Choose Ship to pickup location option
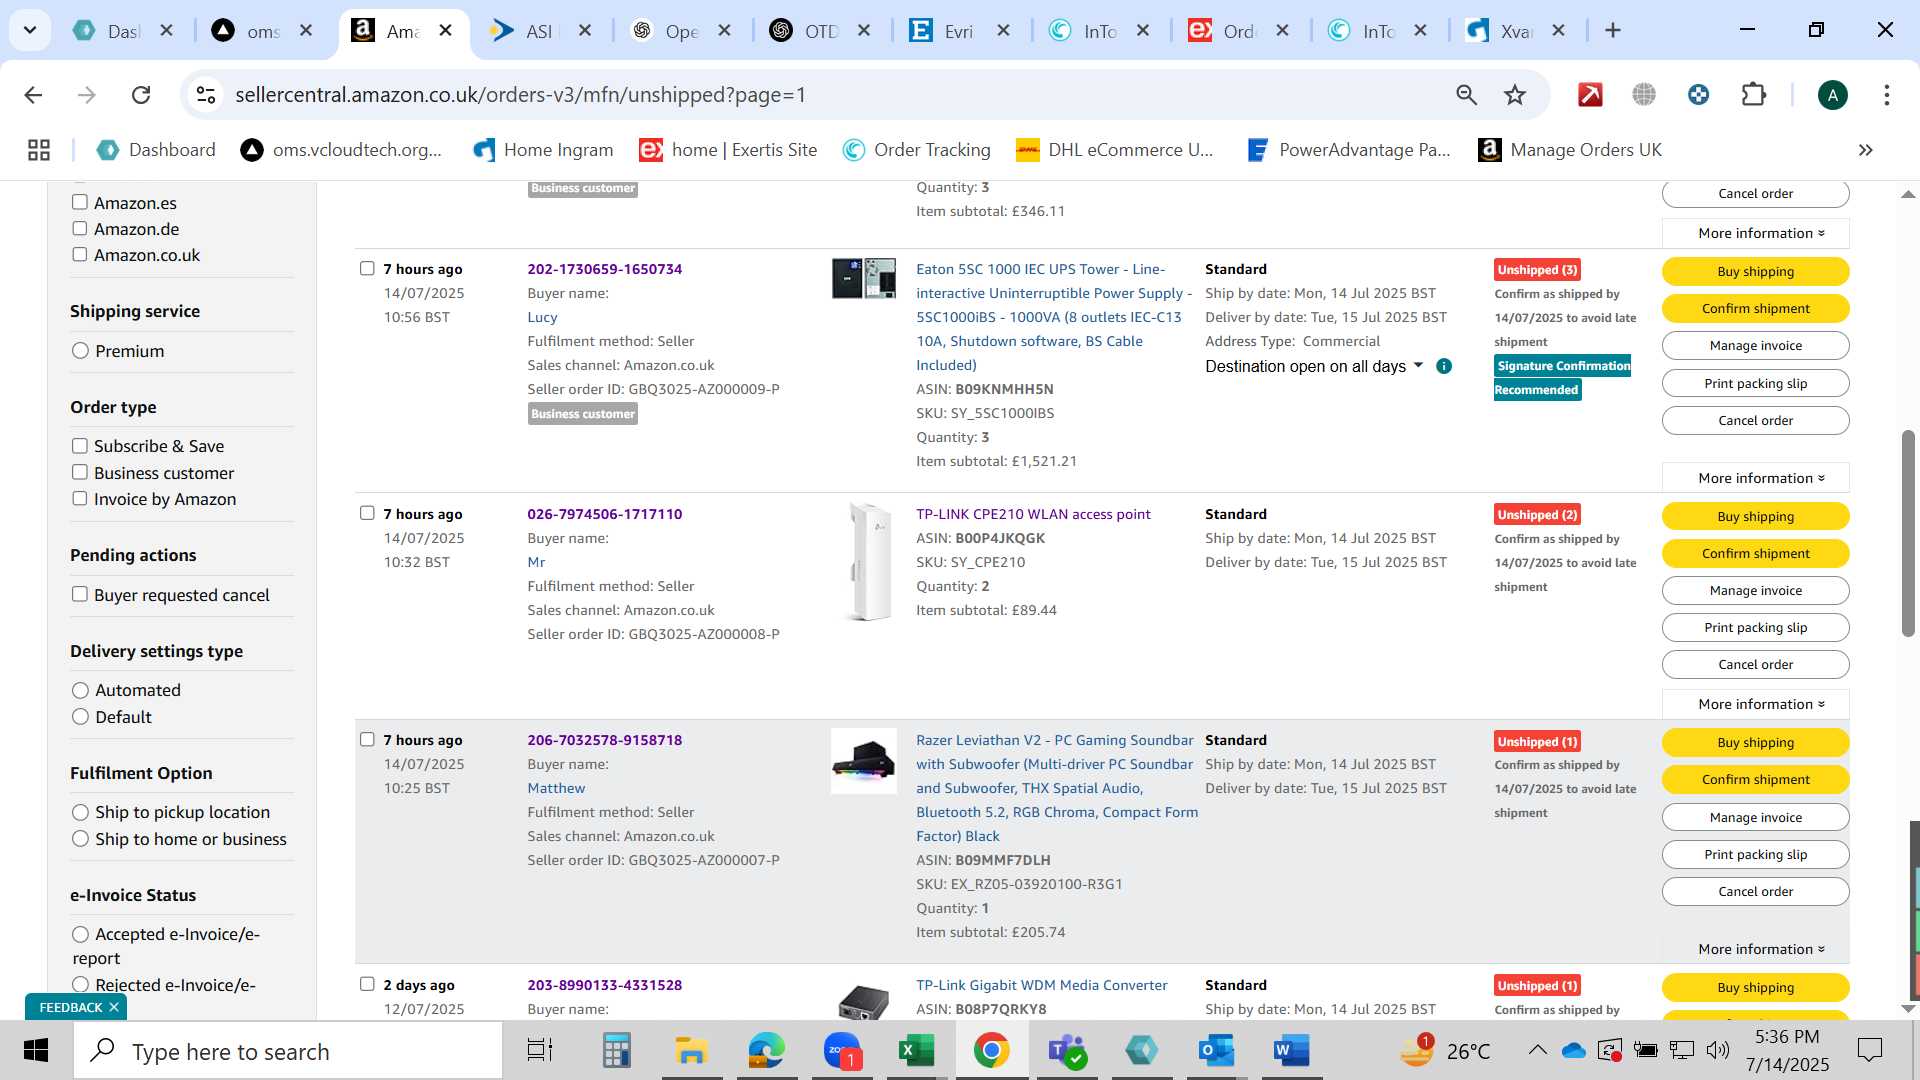 point(81,812)
